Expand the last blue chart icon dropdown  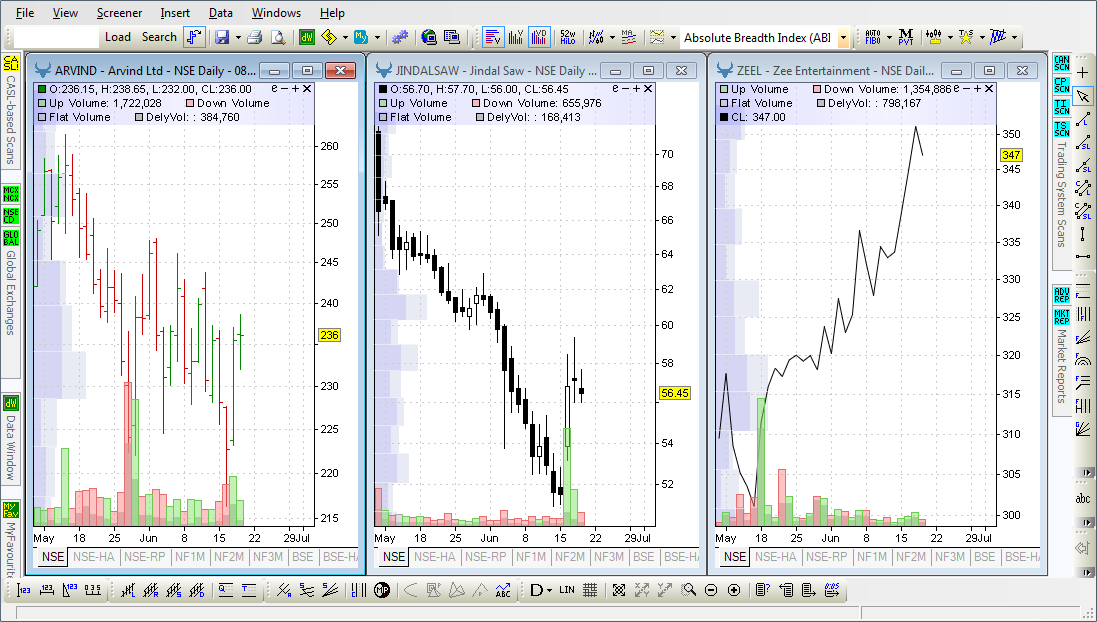point(1014,38)
